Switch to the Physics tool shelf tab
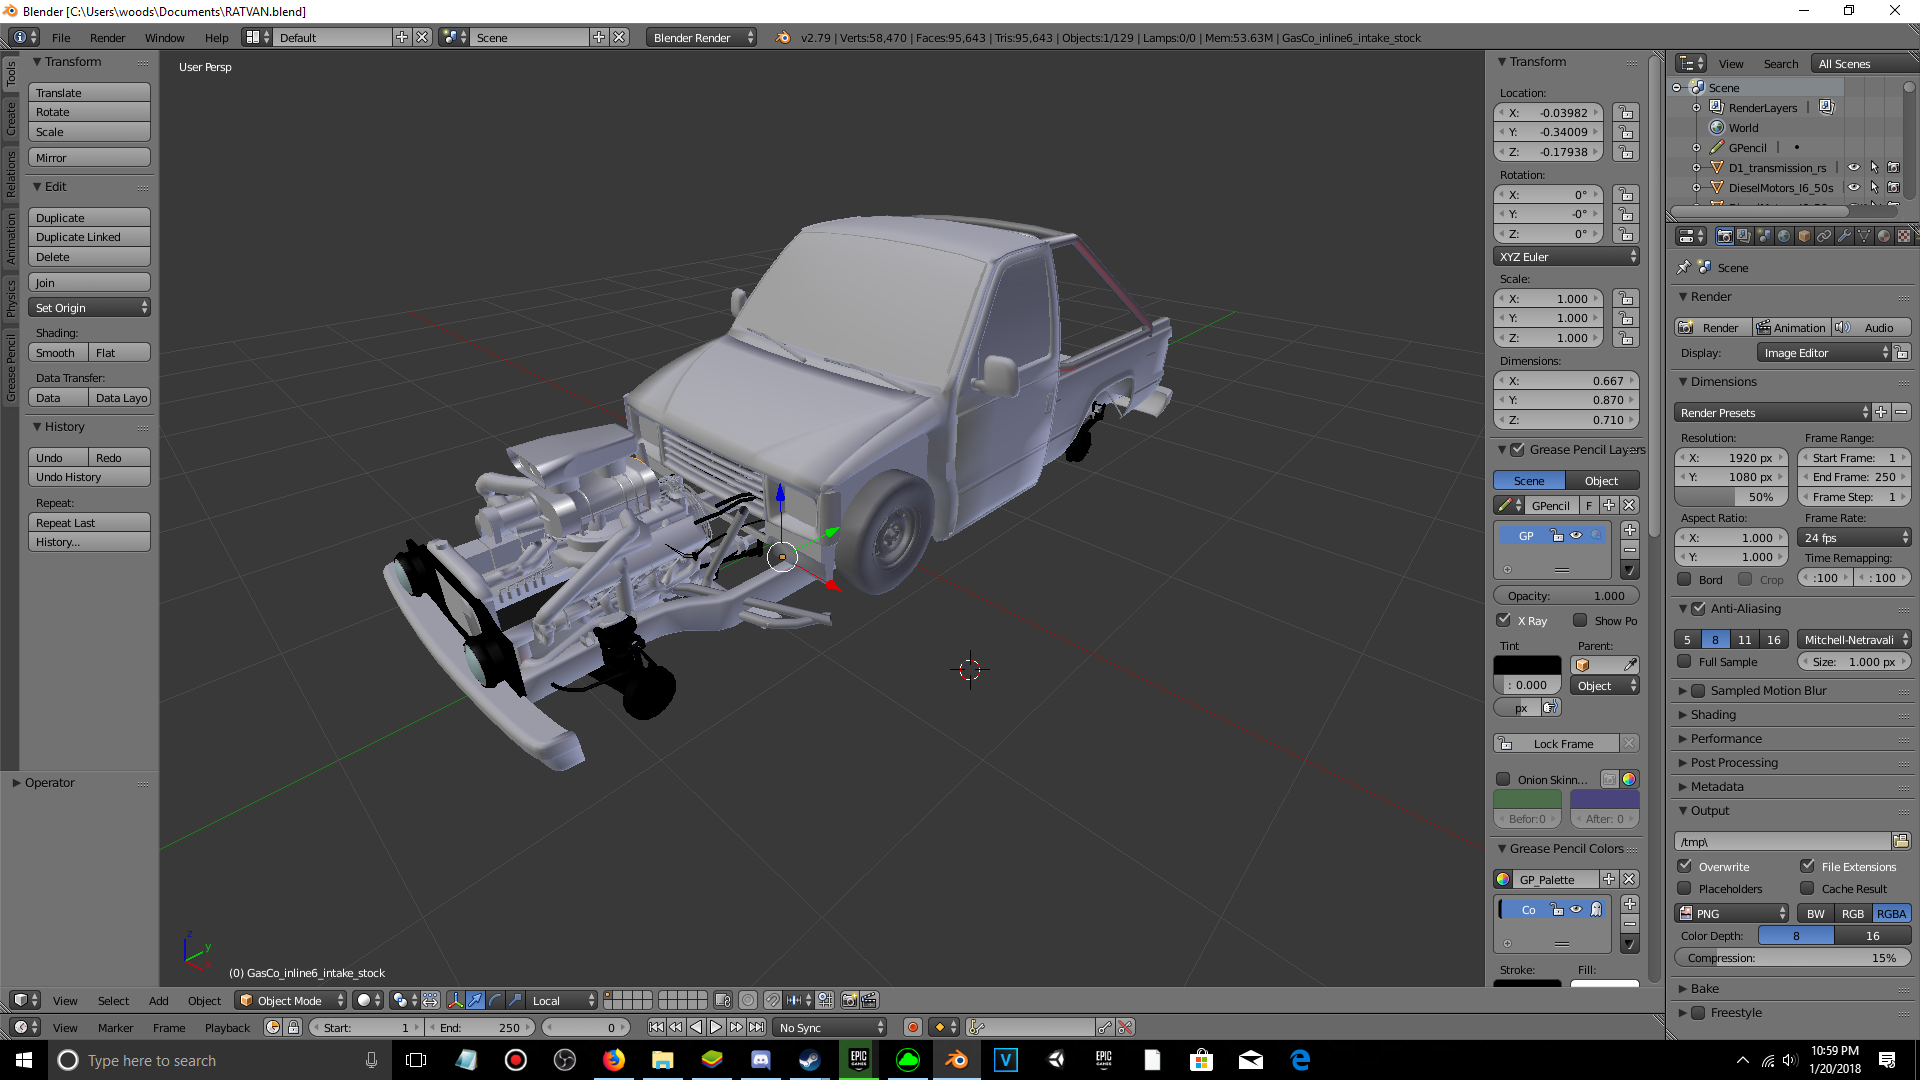This screenshot has width=1920, height=1080. [10, 298]
